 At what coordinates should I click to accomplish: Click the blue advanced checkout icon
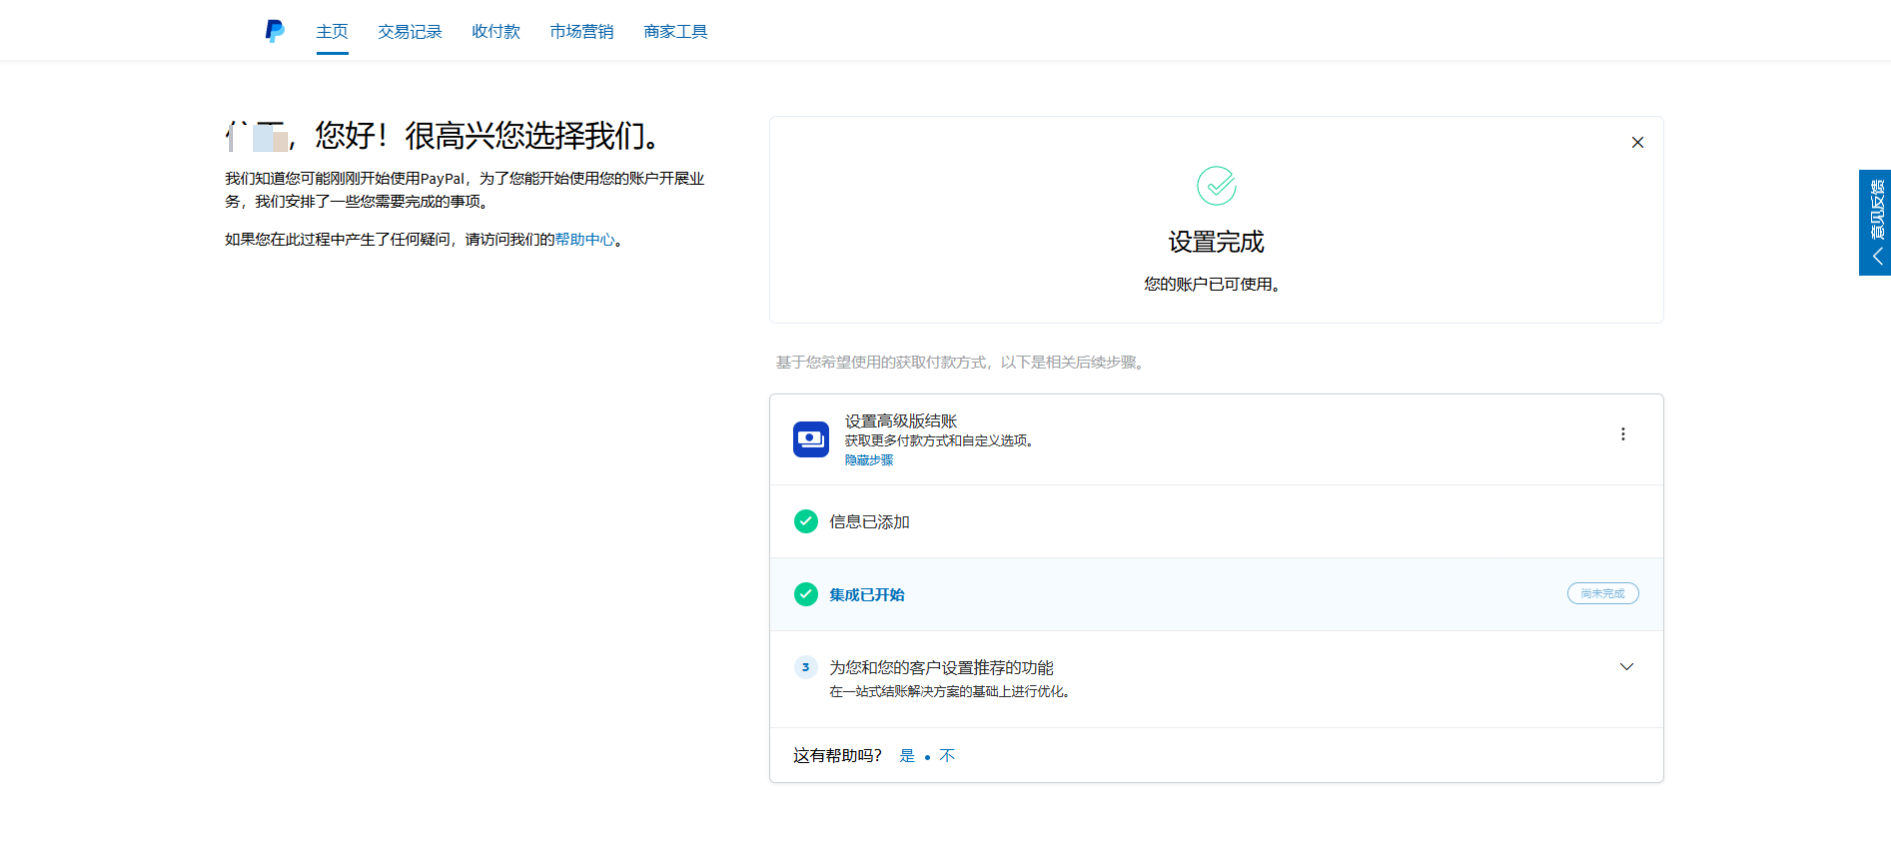811,439
